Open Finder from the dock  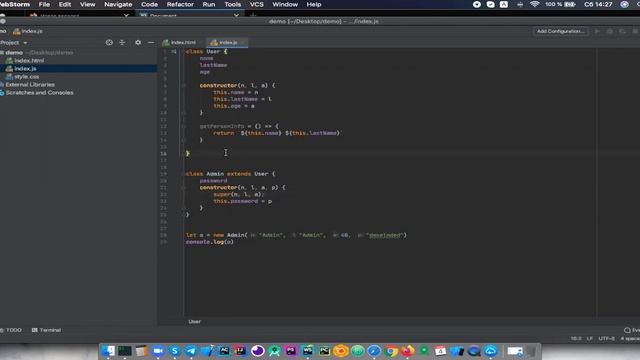pyautogui.click(x=108, y=351)
